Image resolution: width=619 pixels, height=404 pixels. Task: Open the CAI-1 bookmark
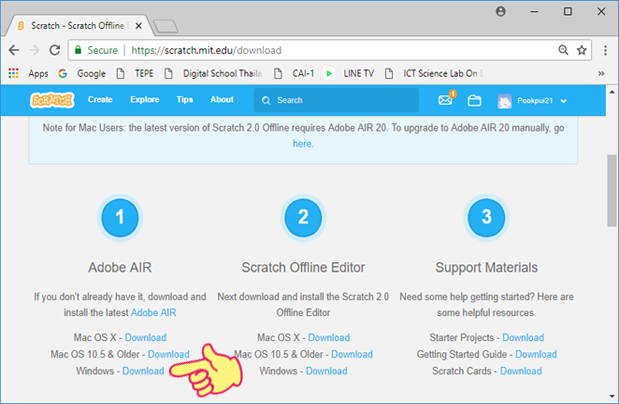[294, 73]
